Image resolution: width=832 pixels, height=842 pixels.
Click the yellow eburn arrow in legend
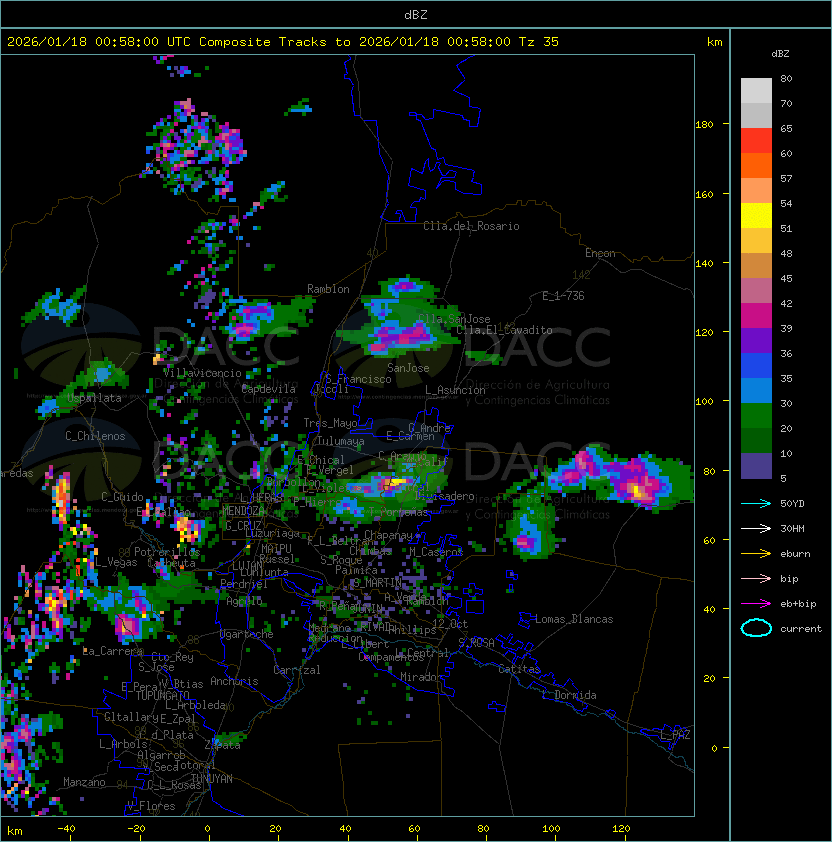point(756,554)
